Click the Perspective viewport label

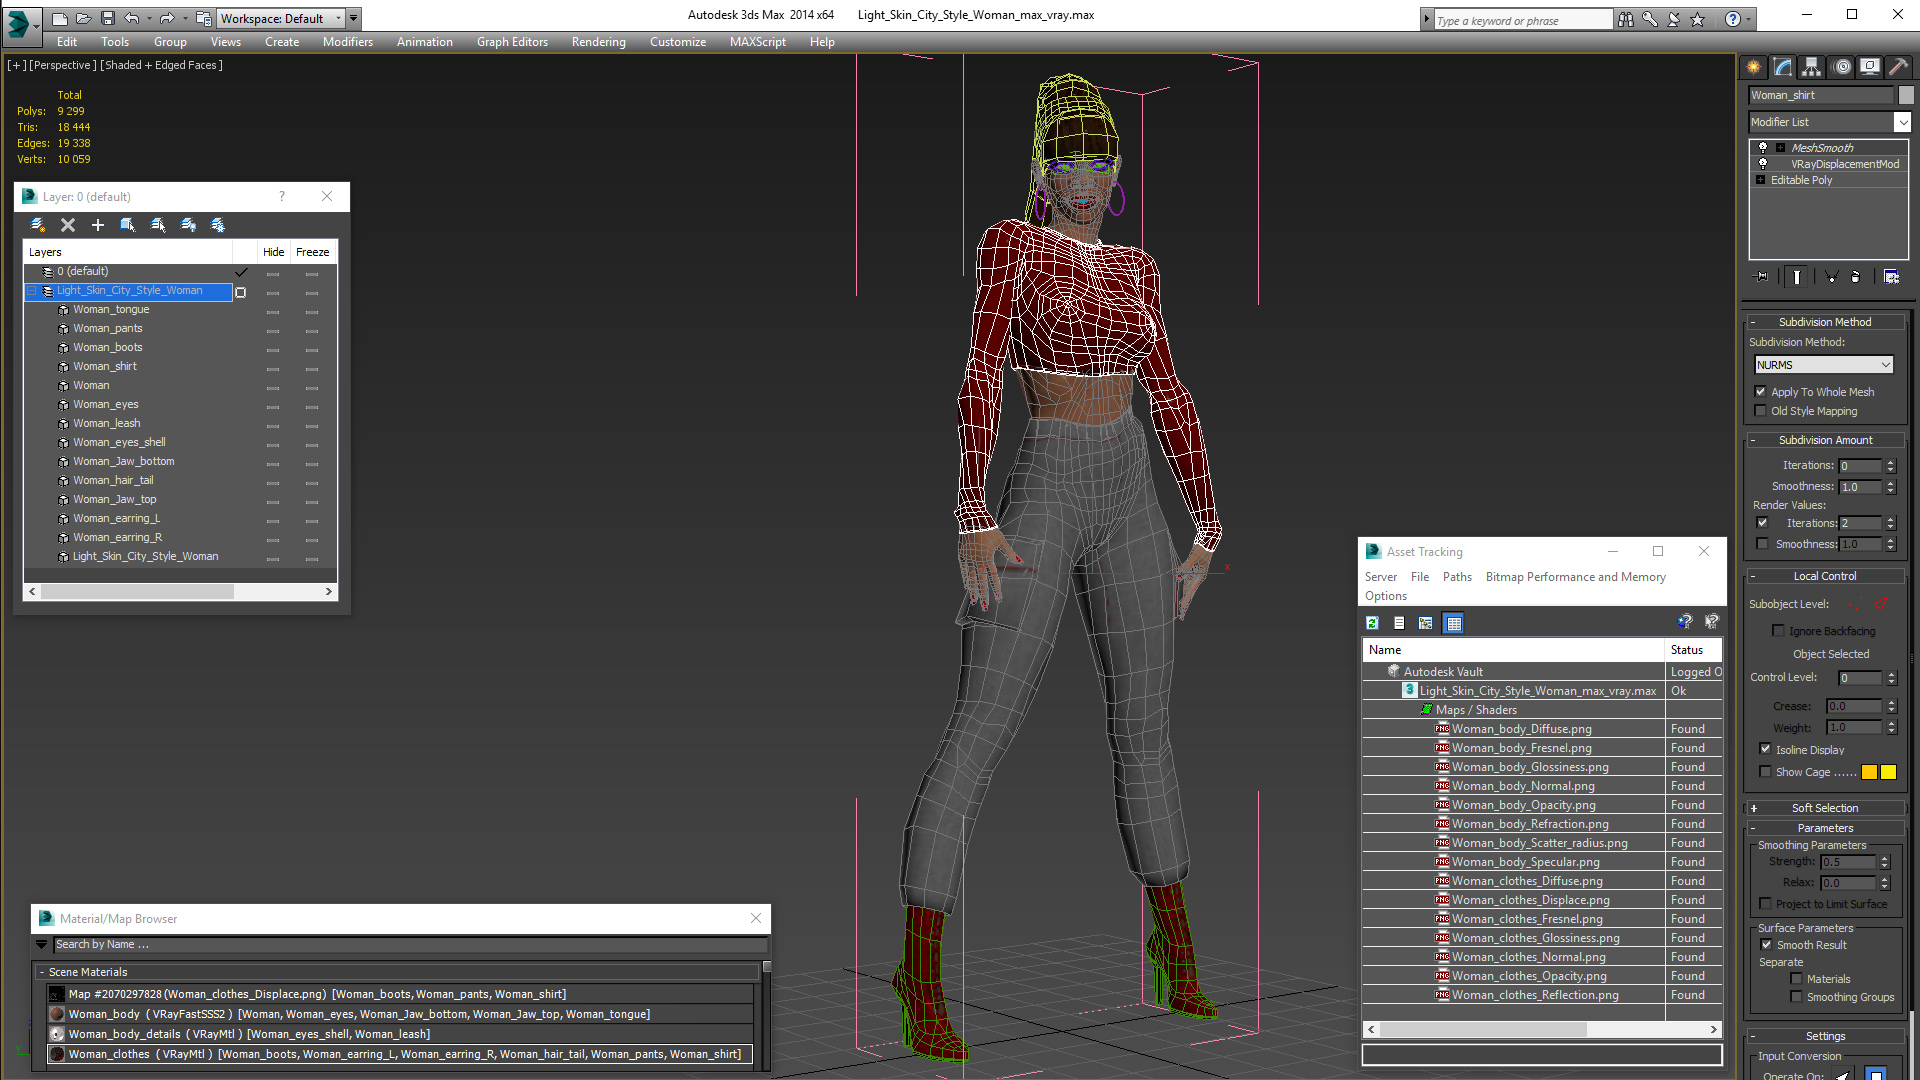63,65
